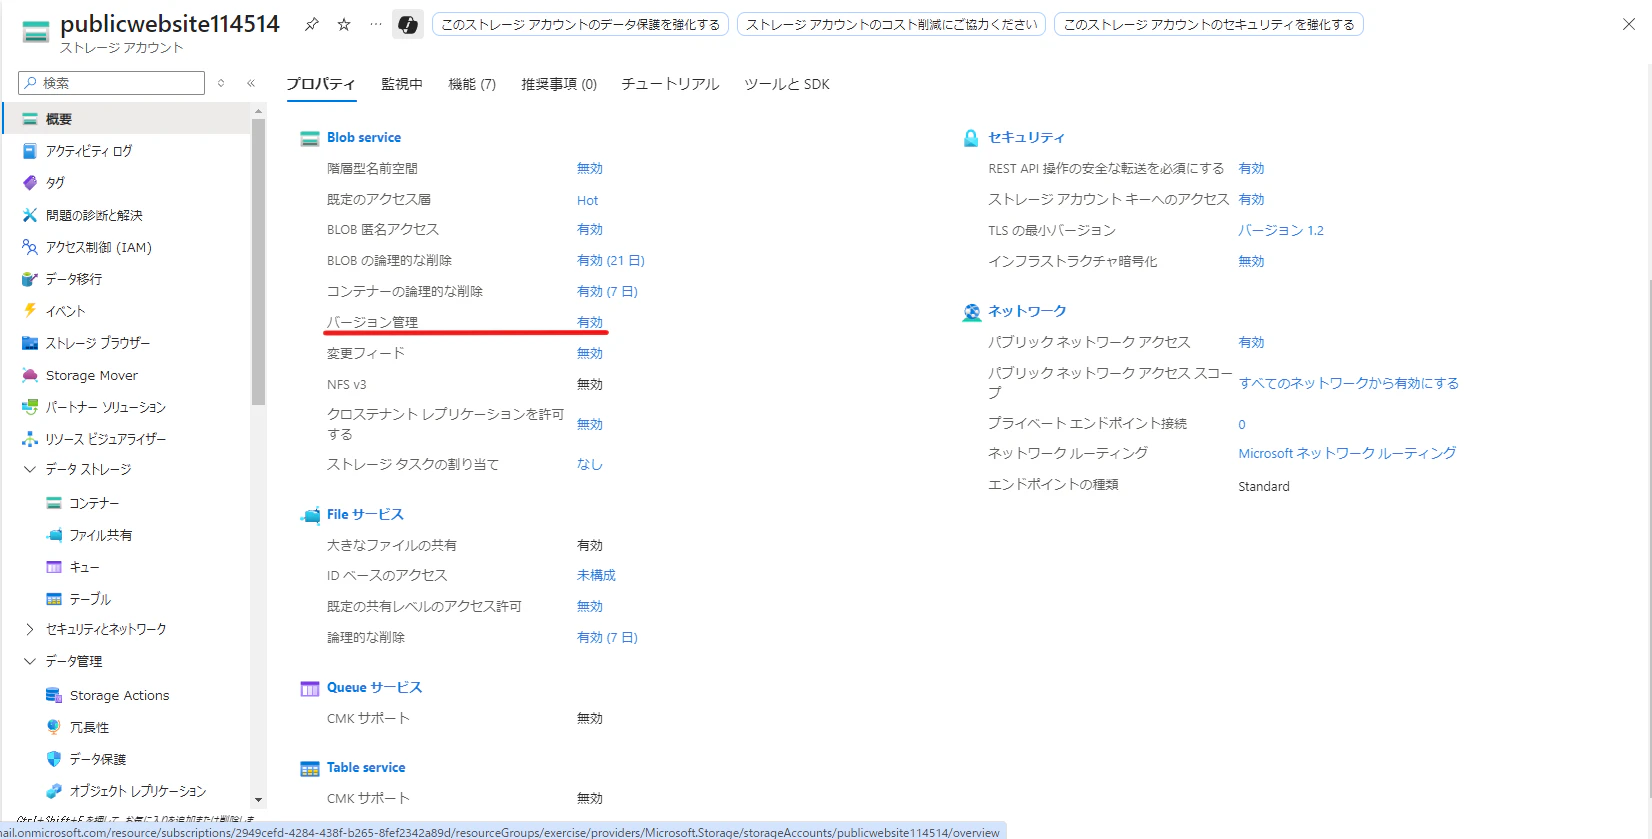The width and height of the screenshot is (1652, 839).
Task: Open the セキュリティ heading link
Action: pyautogui.click(x=1027, y=137)
